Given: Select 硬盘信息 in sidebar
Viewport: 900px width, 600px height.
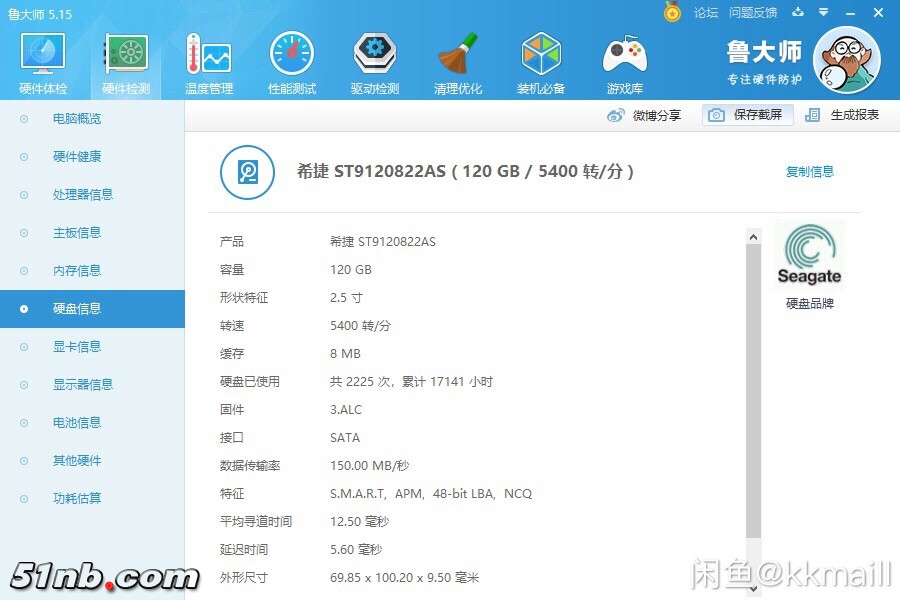Looking at the screenshot, I should coord(92,309).
